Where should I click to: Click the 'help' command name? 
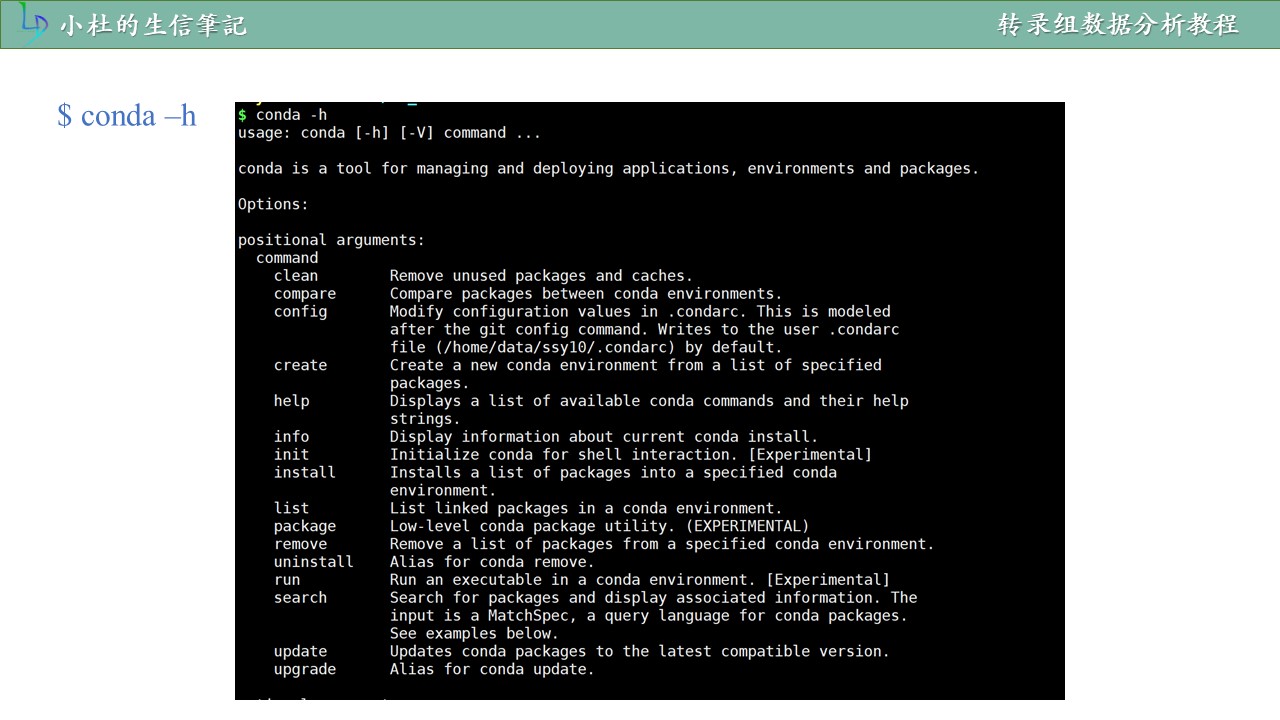[291, 401]
